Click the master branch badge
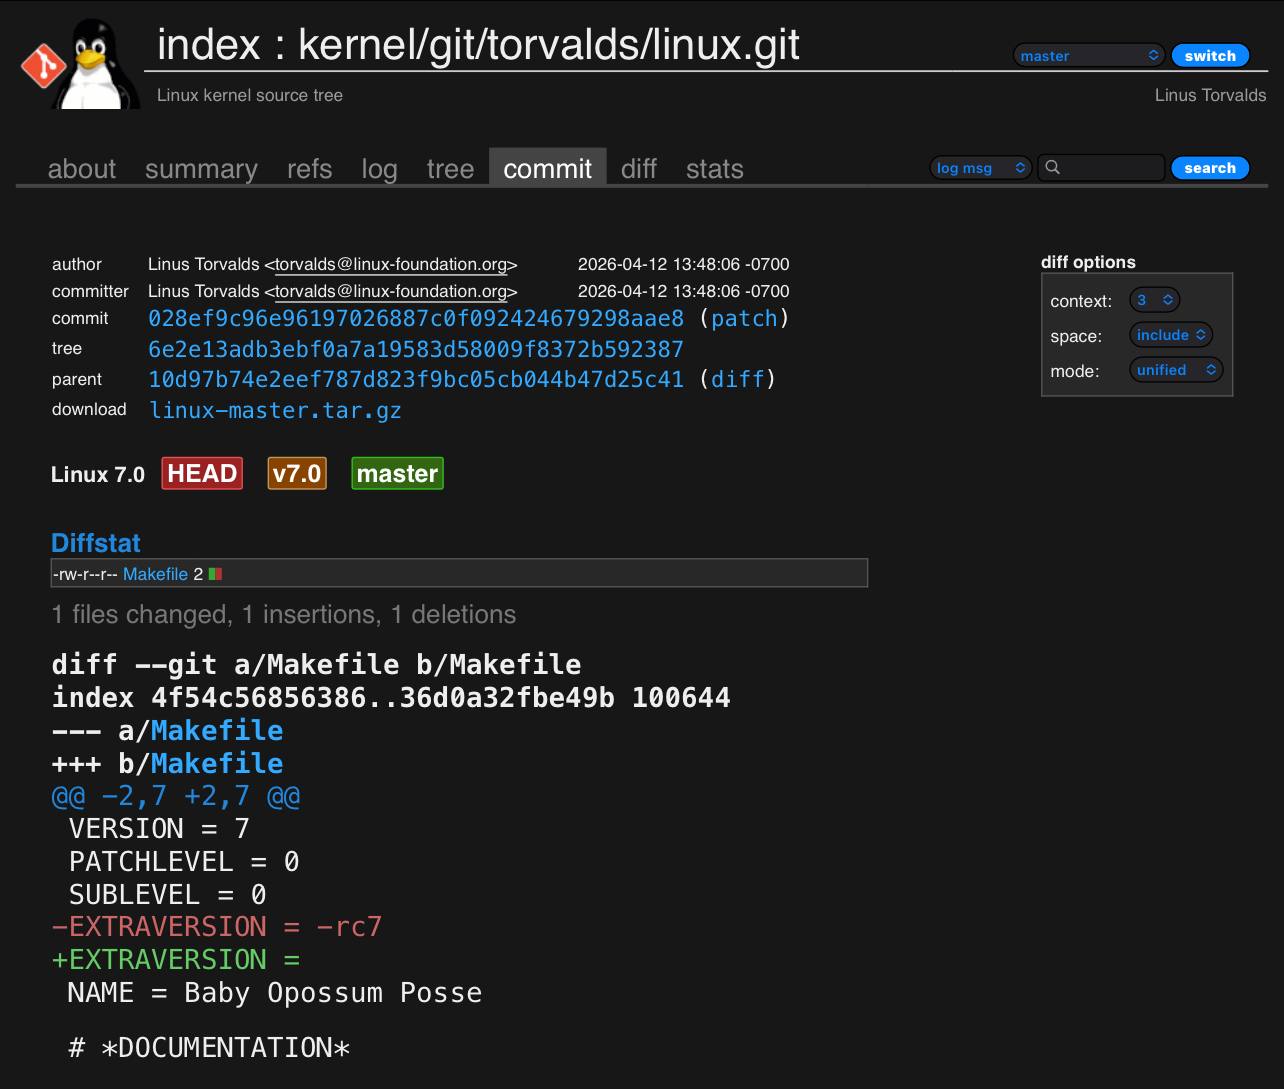Screen dimensions: 1284x1089 397,474
